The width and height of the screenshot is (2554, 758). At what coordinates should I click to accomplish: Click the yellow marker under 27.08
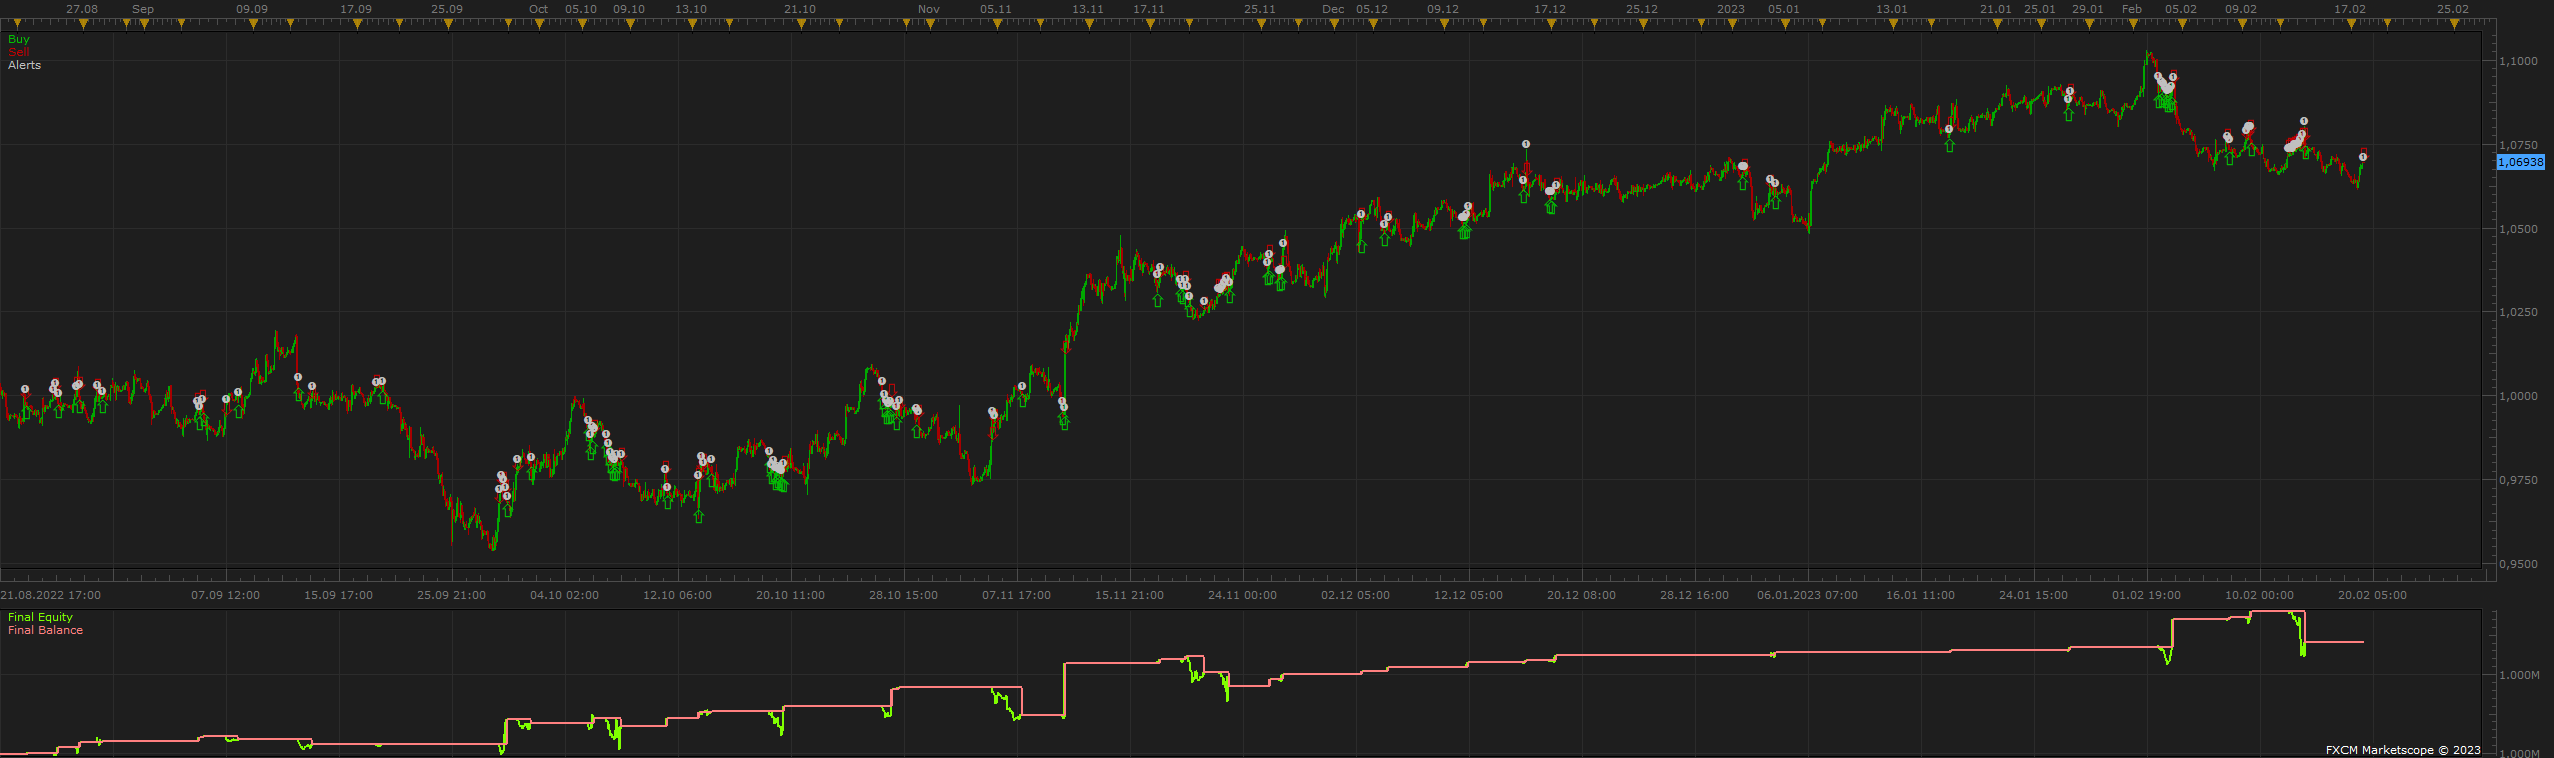83,23
